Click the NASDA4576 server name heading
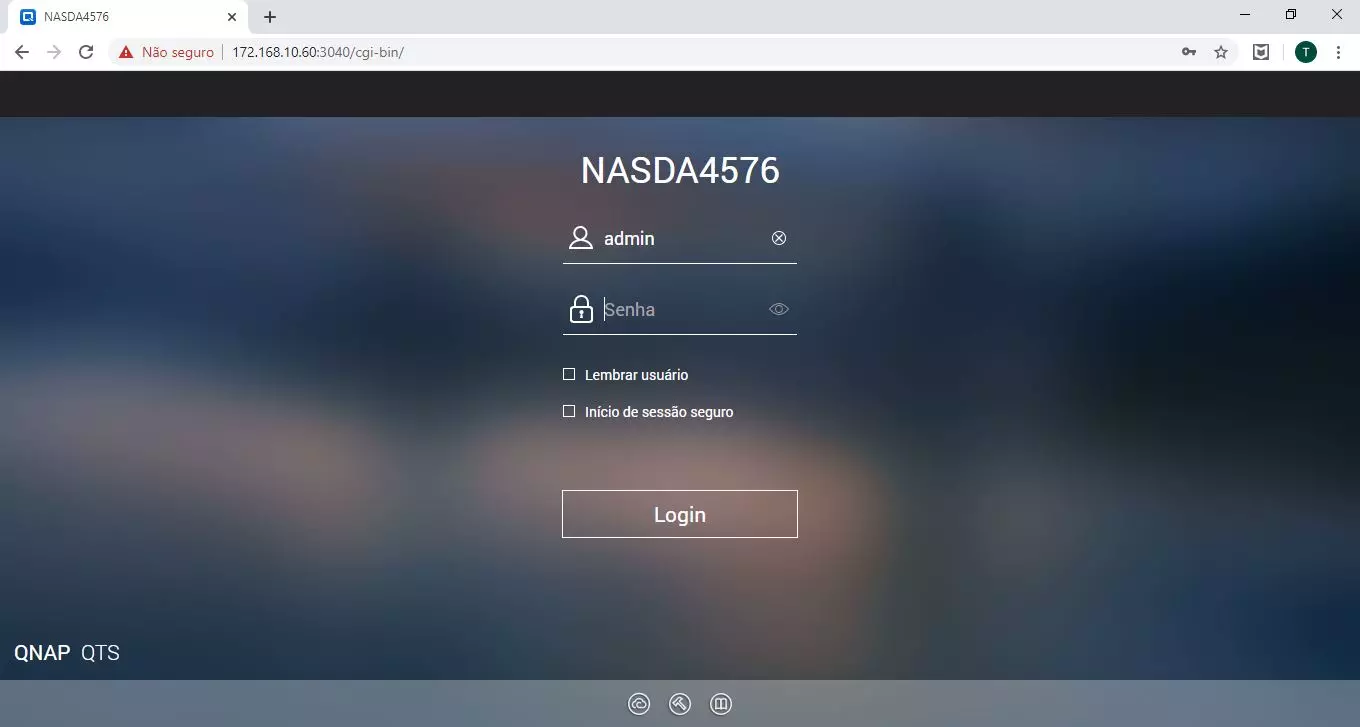 pyautogui.click(x=680, y=171)
